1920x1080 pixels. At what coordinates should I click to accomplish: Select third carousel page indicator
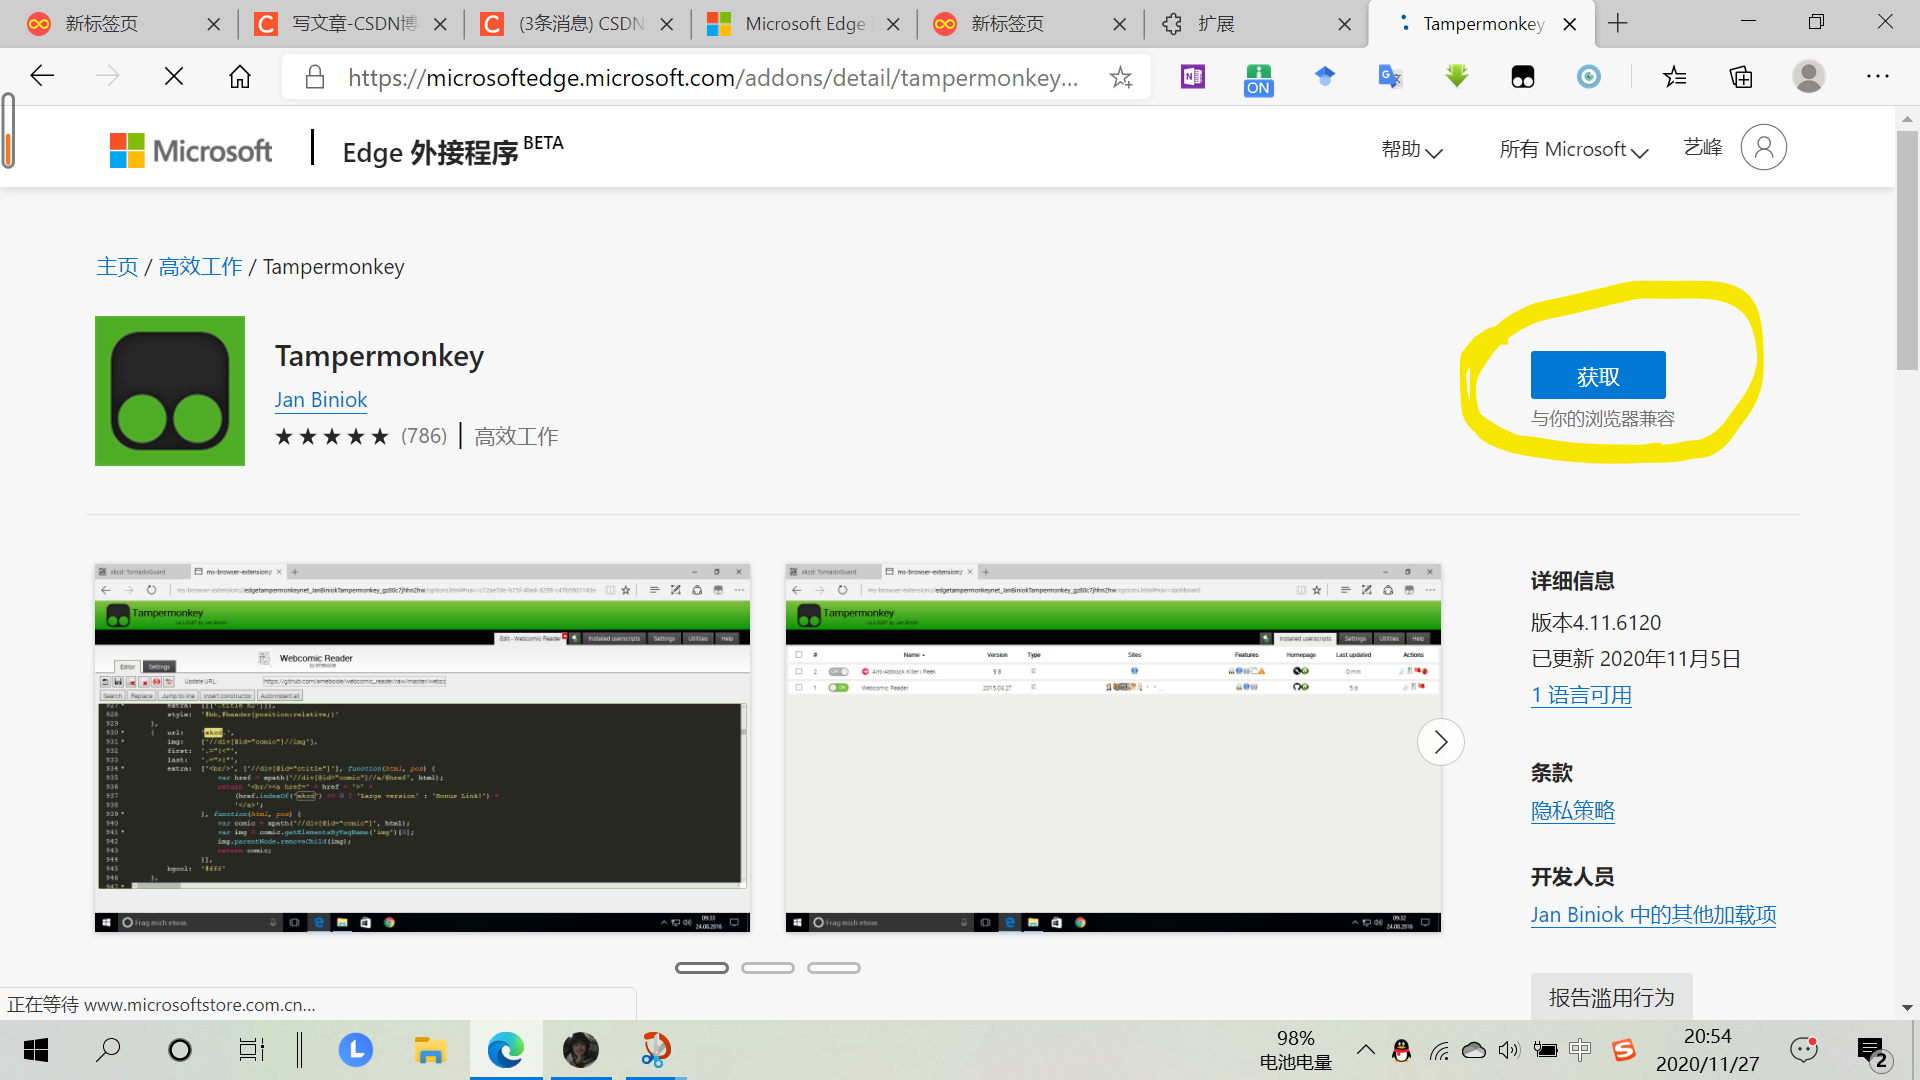pos(834,968)
